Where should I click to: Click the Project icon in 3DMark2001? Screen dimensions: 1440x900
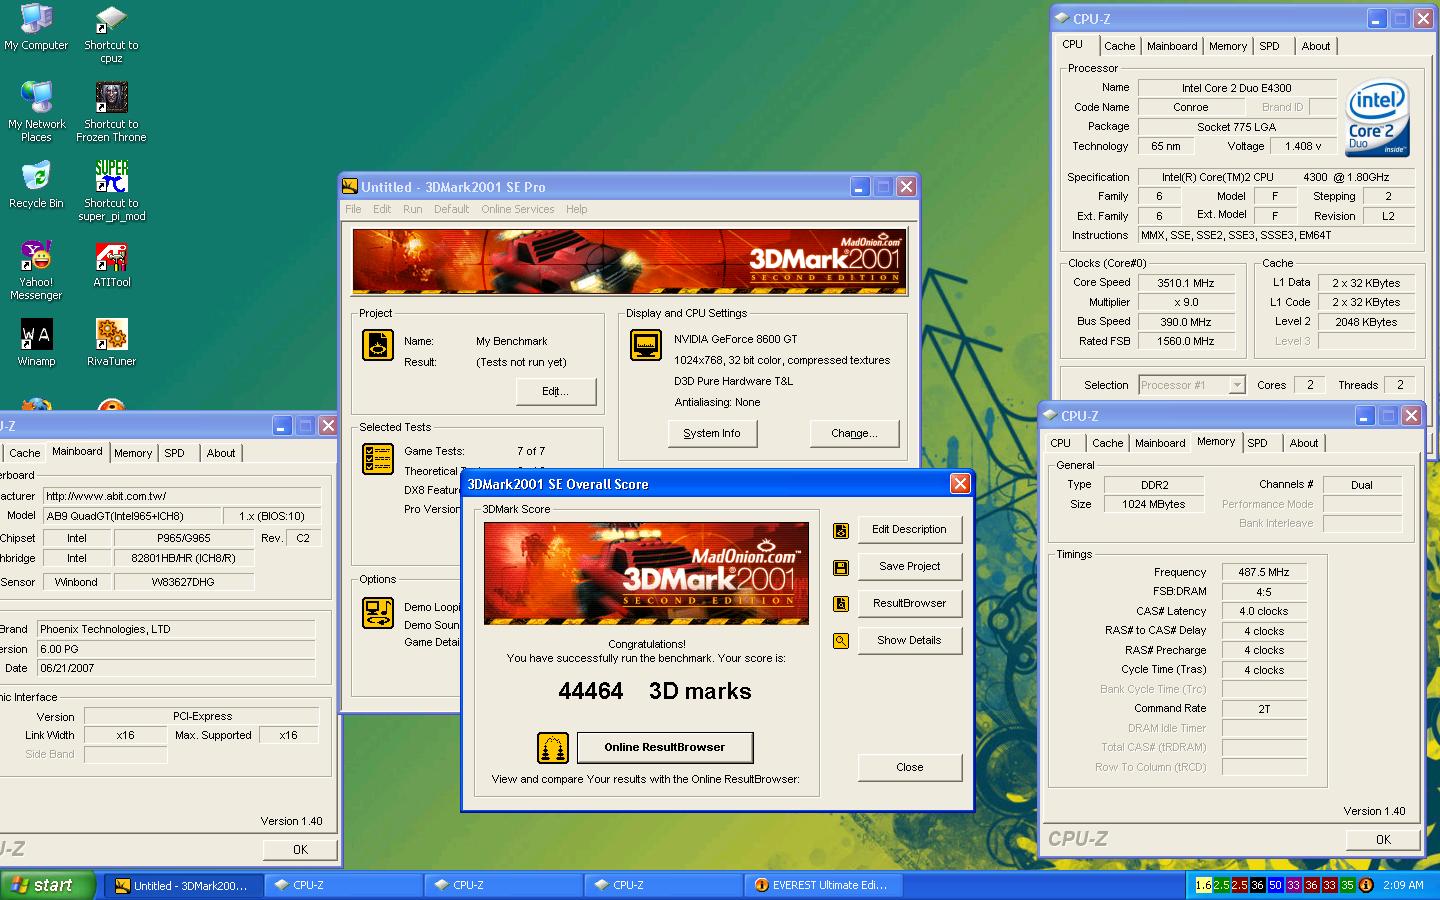coord(378,344)
